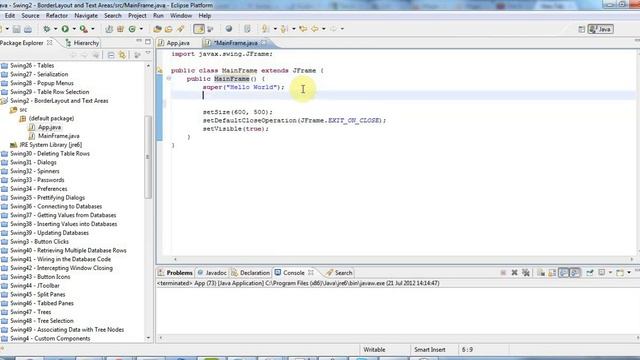640x360 pixels.
Task: Open the Navigate menu
Action: click(86, 16)
